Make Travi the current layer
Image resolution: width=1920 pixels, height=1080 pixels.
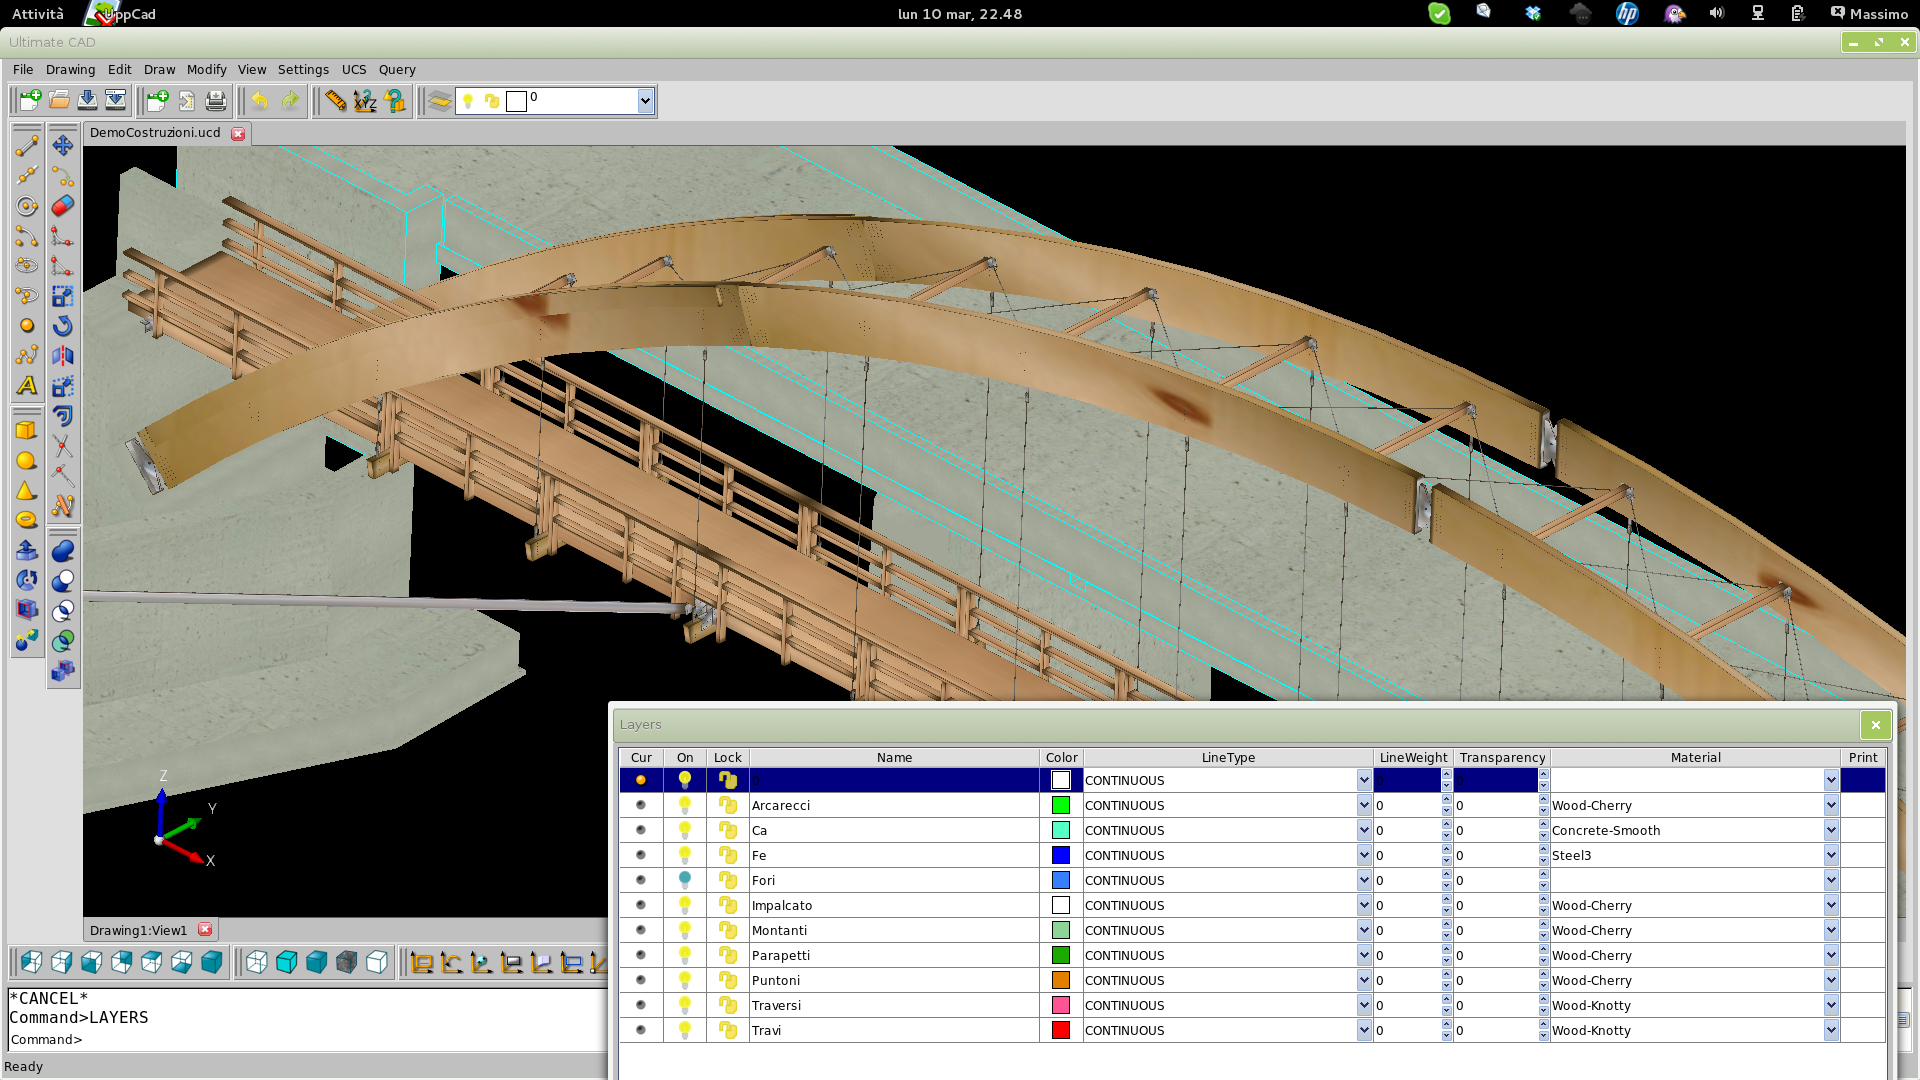click(x=641, y=1030)
